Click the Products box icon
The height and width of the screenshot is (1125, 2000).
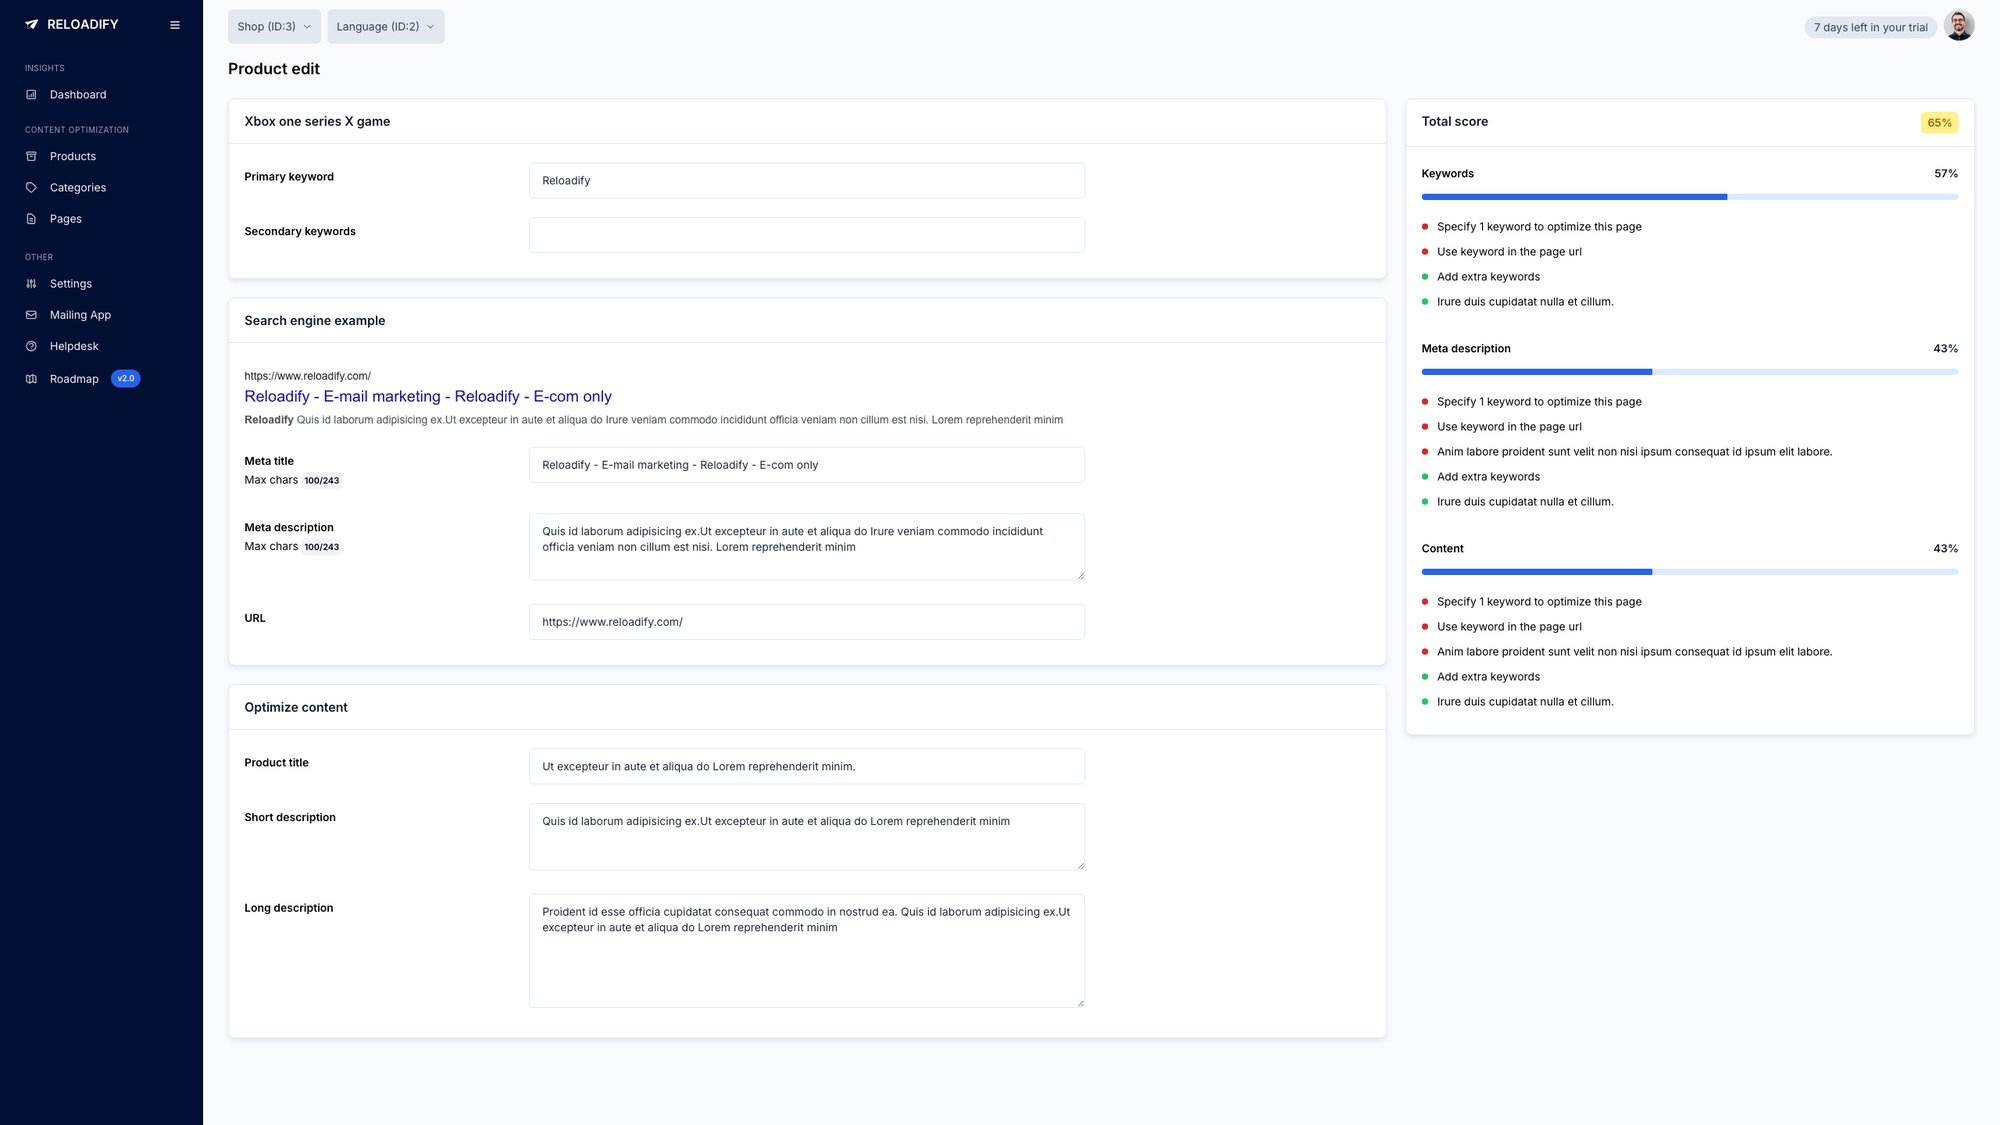(x=33, y=156)
